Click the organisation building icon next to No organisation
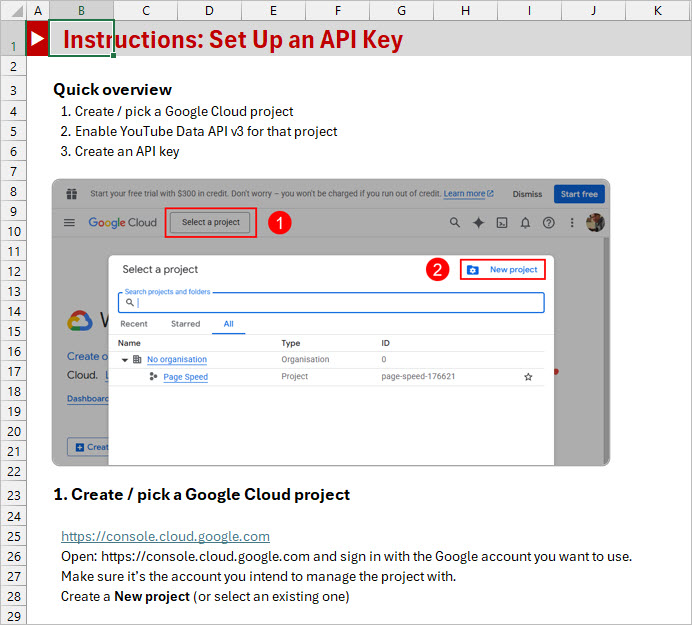The height and width of the screenshot is (625, 692). coord(137,359)
